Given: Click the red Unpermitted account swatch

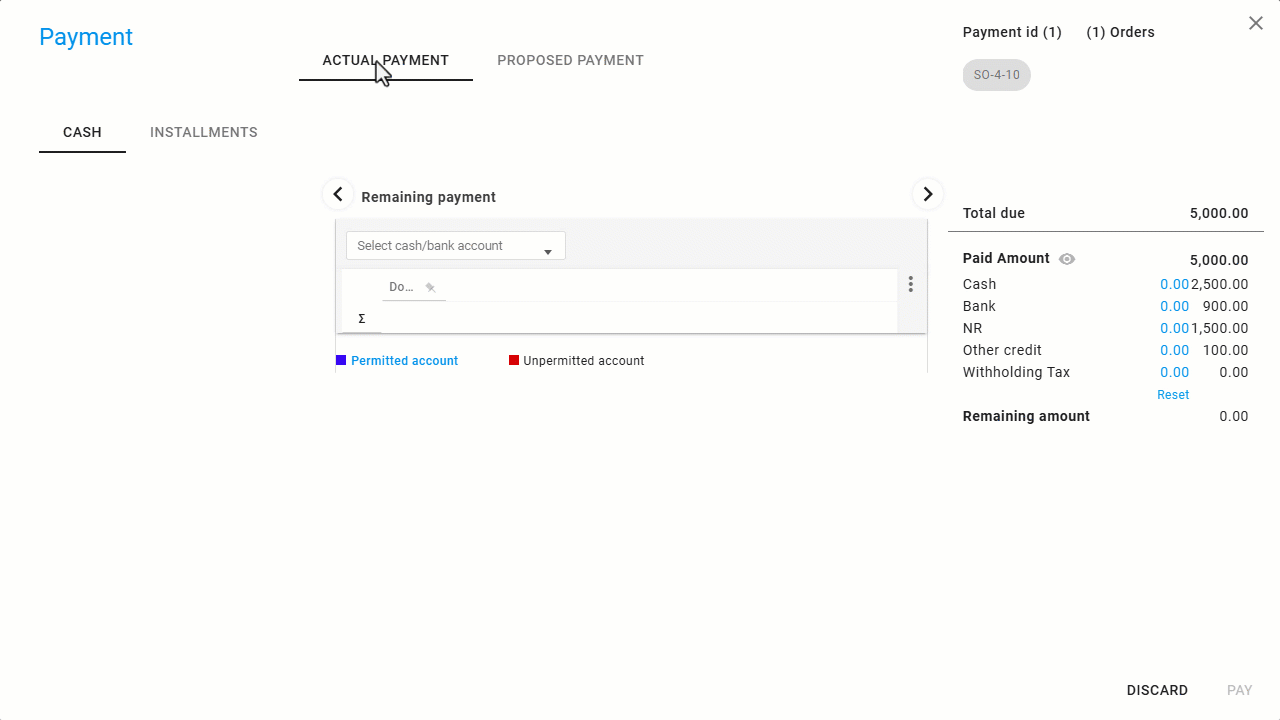Looking at the screenshot, I should coord(514,360).
